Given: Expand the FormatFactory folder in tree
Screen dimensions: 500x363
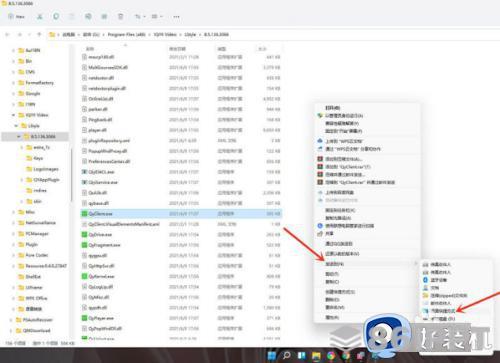Looking at the screenshot, I should [13, 83].
